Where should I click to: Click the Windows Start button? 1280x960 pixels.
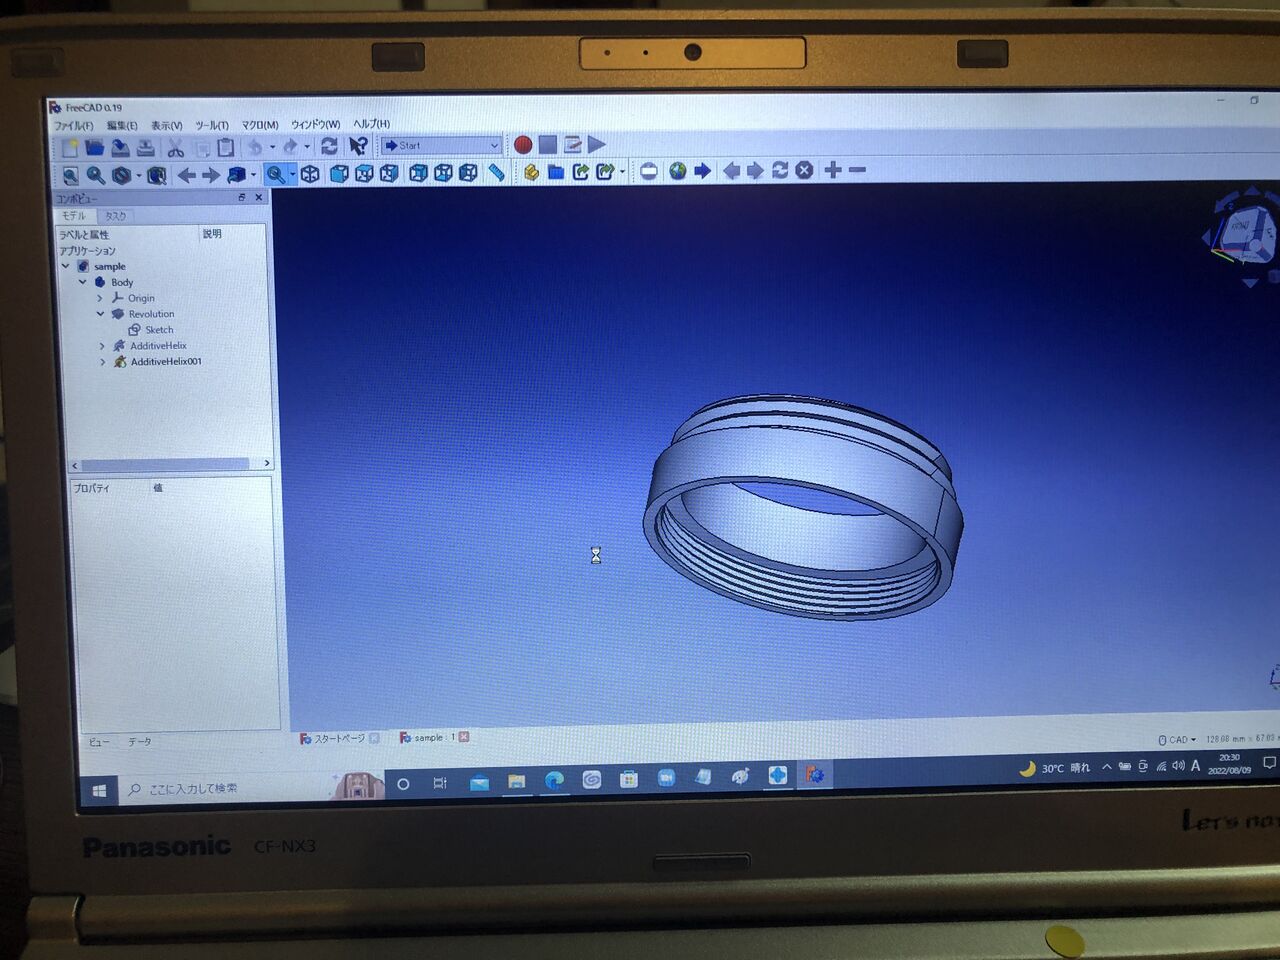point(99,791)
